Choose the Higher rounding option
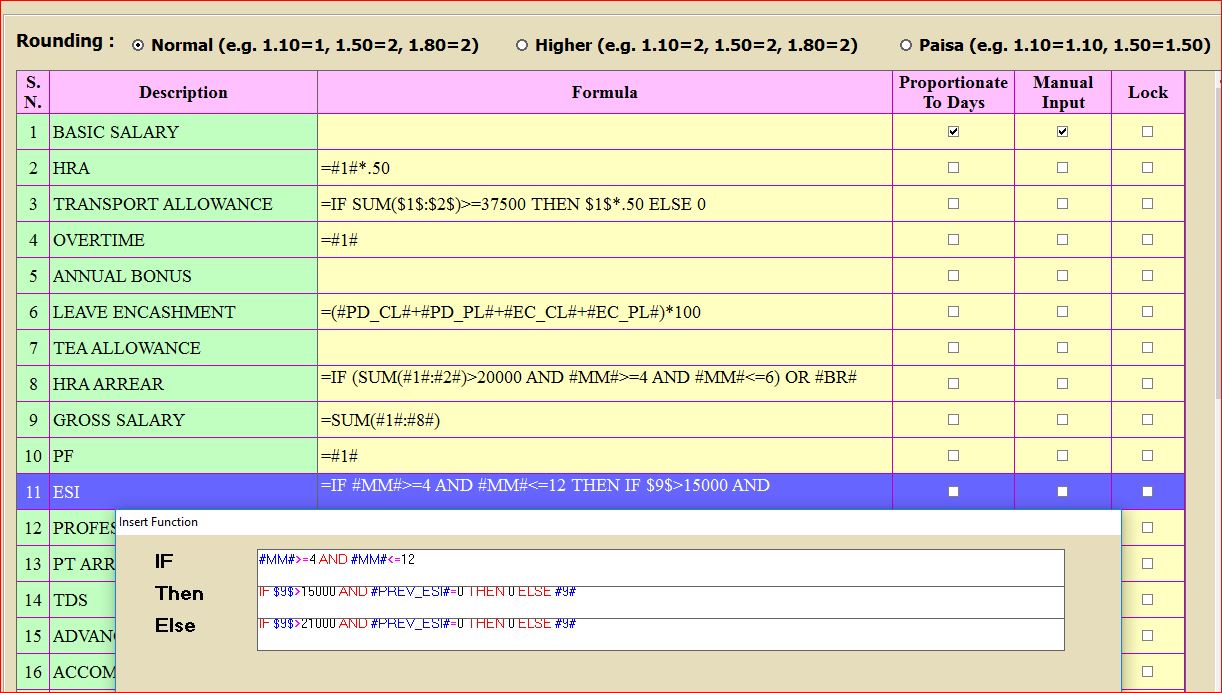The height and width of the screenshot is (693, 1222). pos(521,46)
